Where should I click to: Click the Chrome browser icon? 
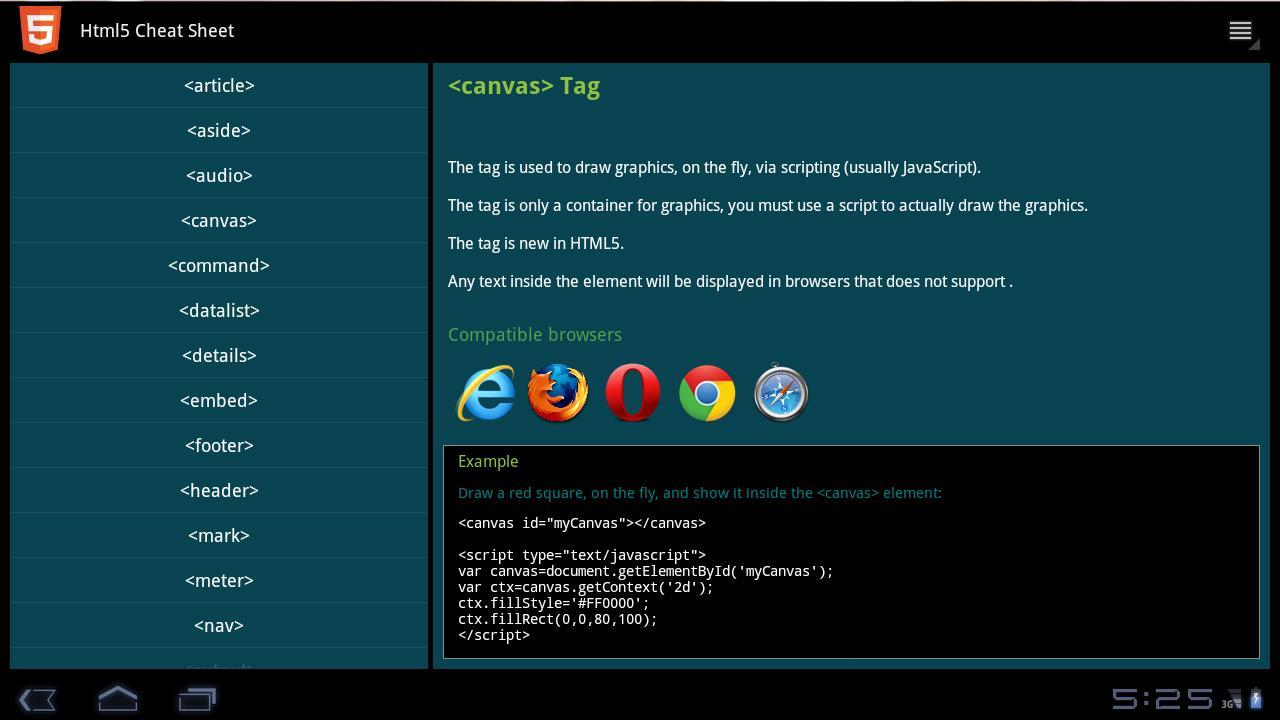pyautogui.click(x=706, y=393)
